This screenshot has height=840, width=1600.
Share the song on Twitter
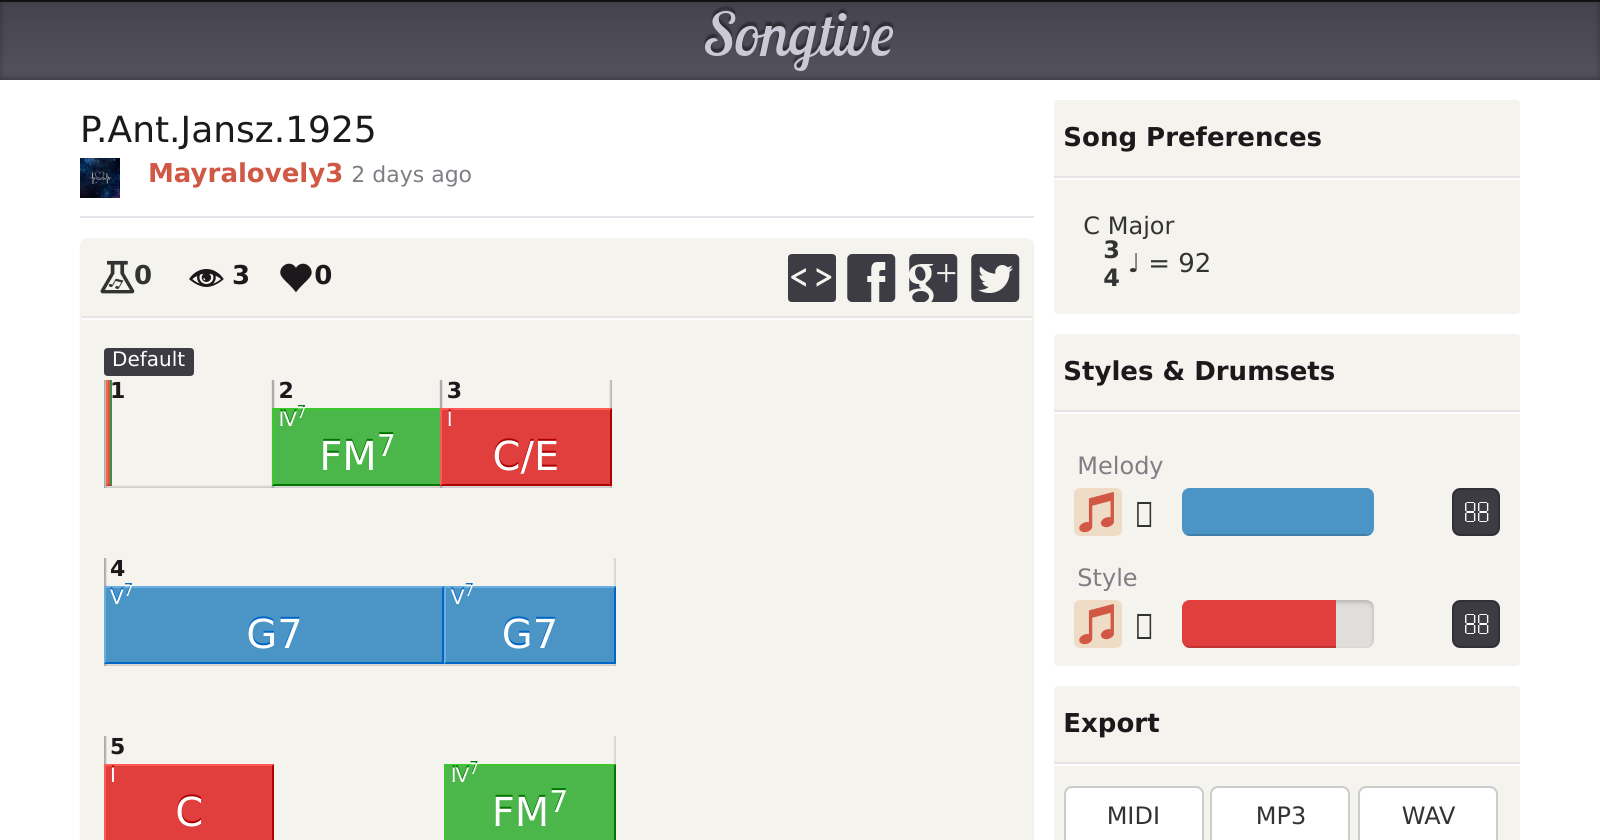click(x=995, y=278)
